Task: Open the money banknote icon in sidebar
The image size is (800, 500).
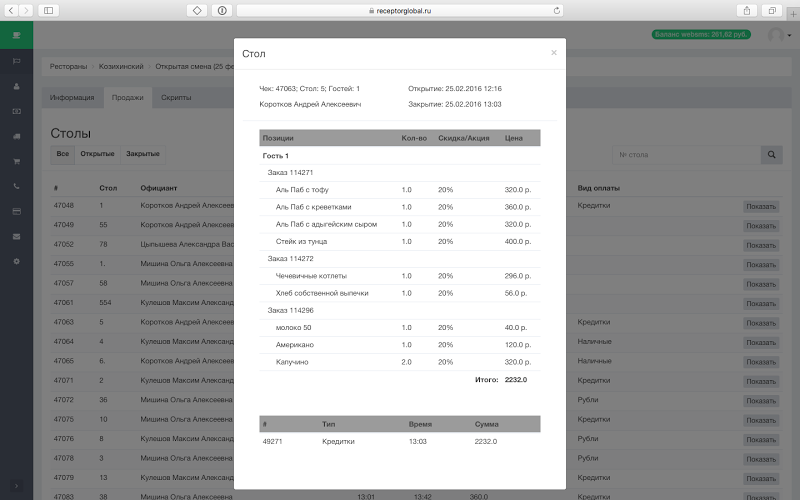Action: click(x=16, y=111)
